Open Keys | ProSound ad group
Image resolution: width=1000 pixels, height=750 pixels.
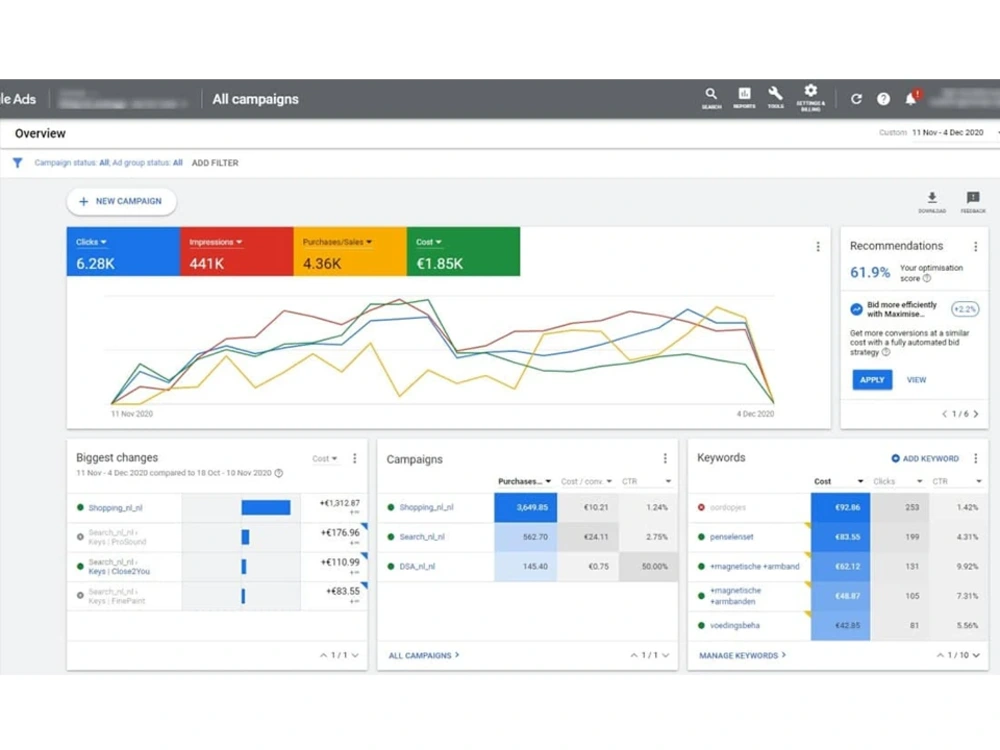(x=117, y=542)
